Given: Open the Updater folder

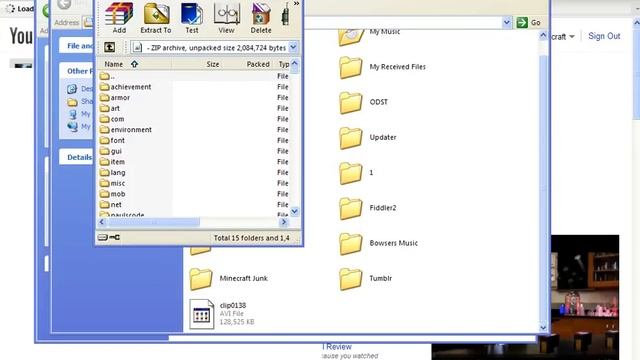Looking at the screenshot, I should coord(368,138).
